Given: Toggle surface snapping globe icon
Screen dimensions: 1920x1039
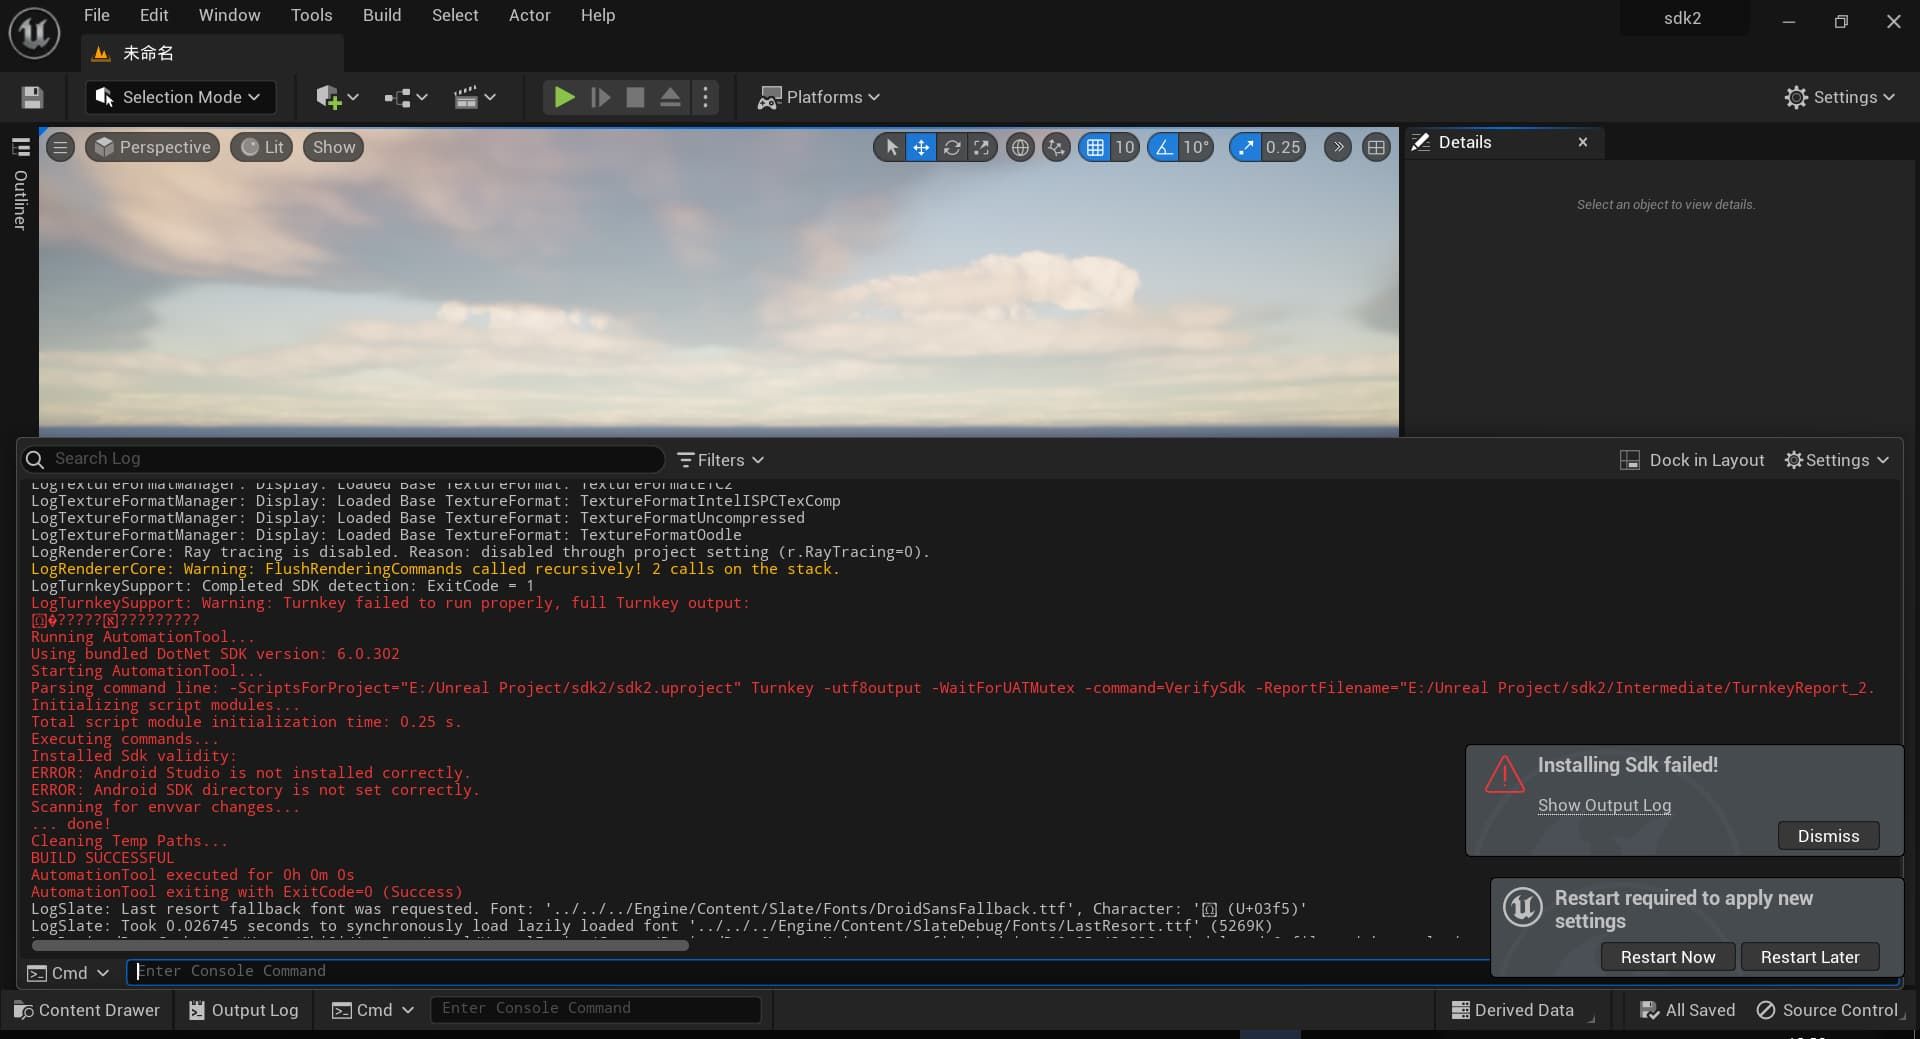Looking at the screenshot, I should click(x=1020, y=147).
